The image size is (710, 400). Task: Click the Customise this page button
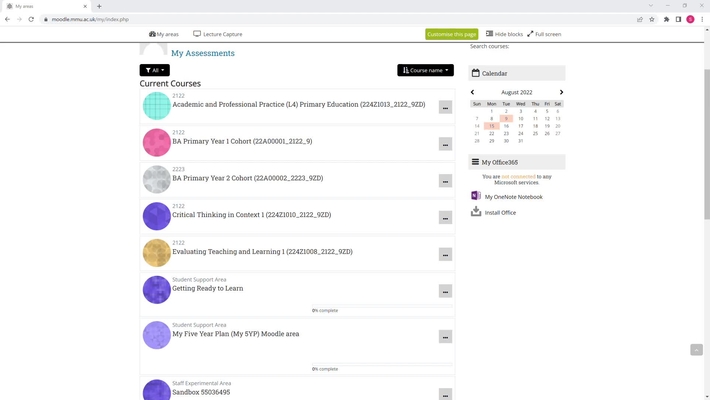(x=451, y=34)
